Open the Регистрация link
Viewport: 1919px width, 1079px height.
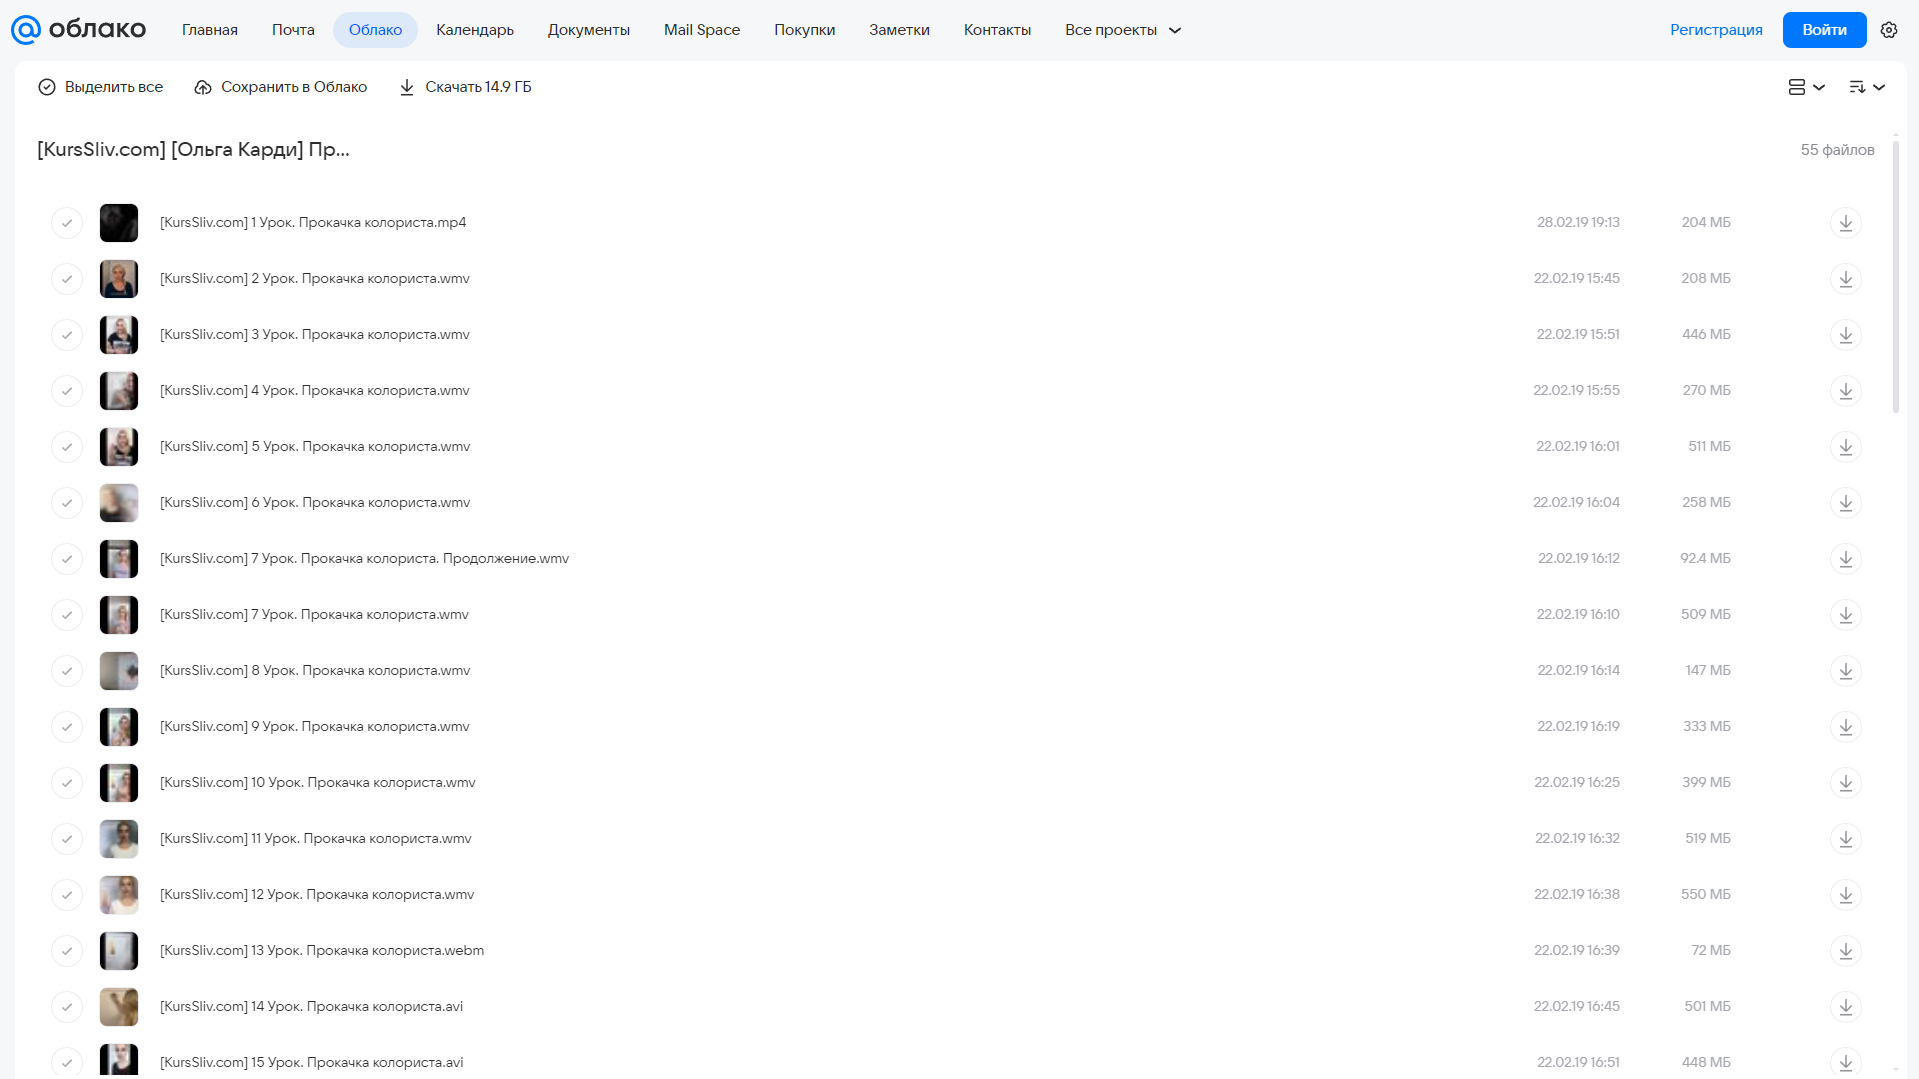tap(1716, 30)
